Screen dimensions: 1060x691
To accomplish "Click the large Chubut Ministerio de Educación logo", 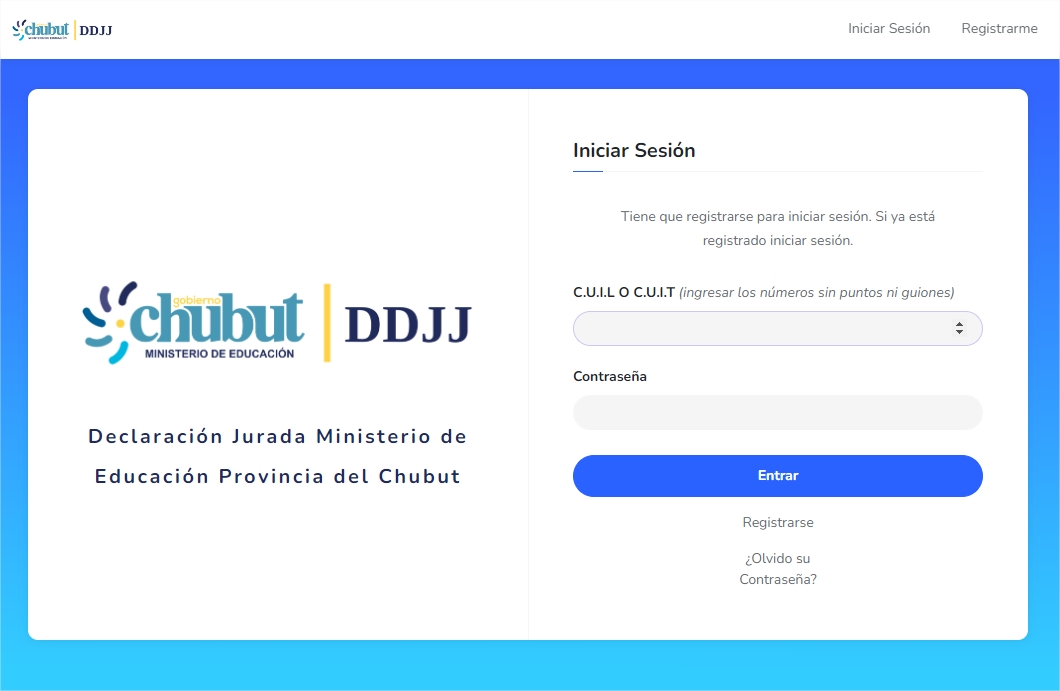I will tap(277, 323).
